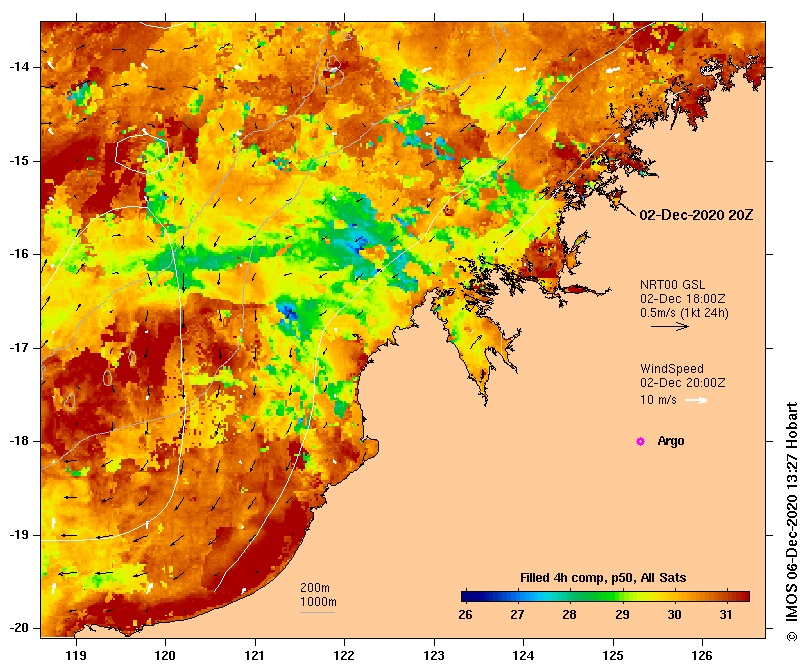Click the WindSpeed legend label
The height and width of the screenshot is (672, 809).
pyautogui.click(x=672, y=369)
